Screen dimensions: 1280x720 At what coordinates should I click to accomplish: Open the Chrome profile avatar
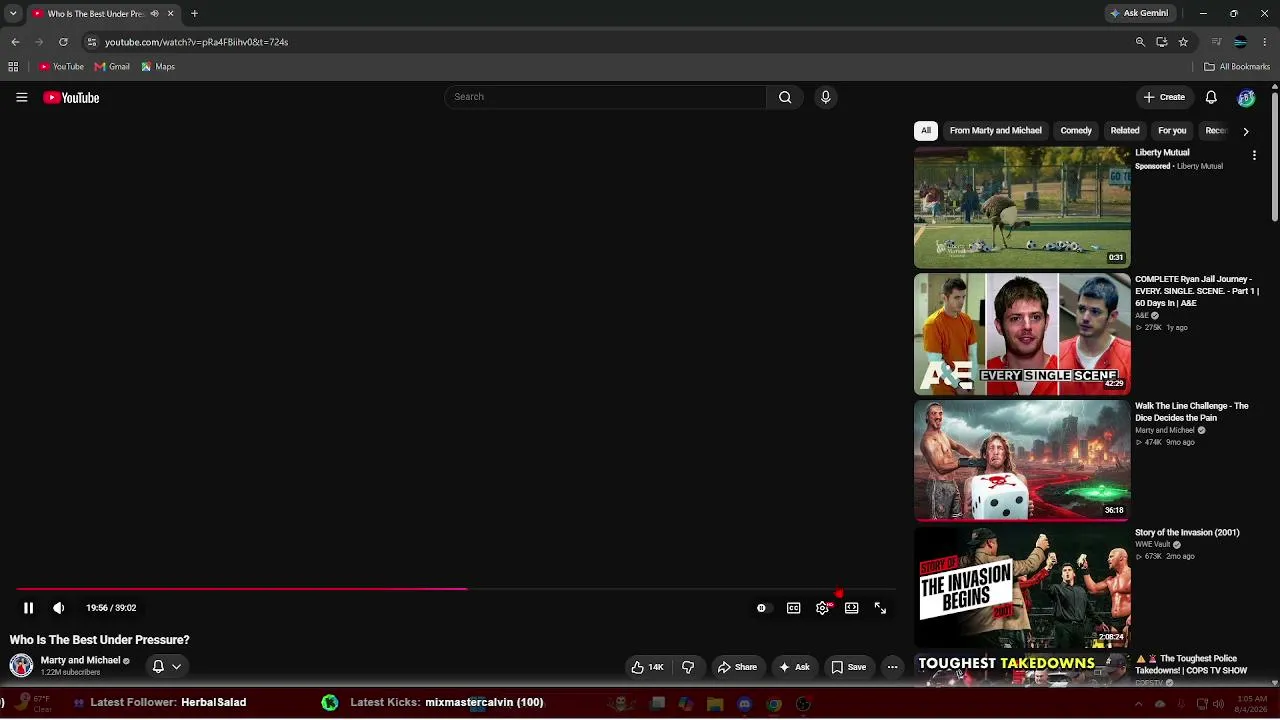(1240, 42)
